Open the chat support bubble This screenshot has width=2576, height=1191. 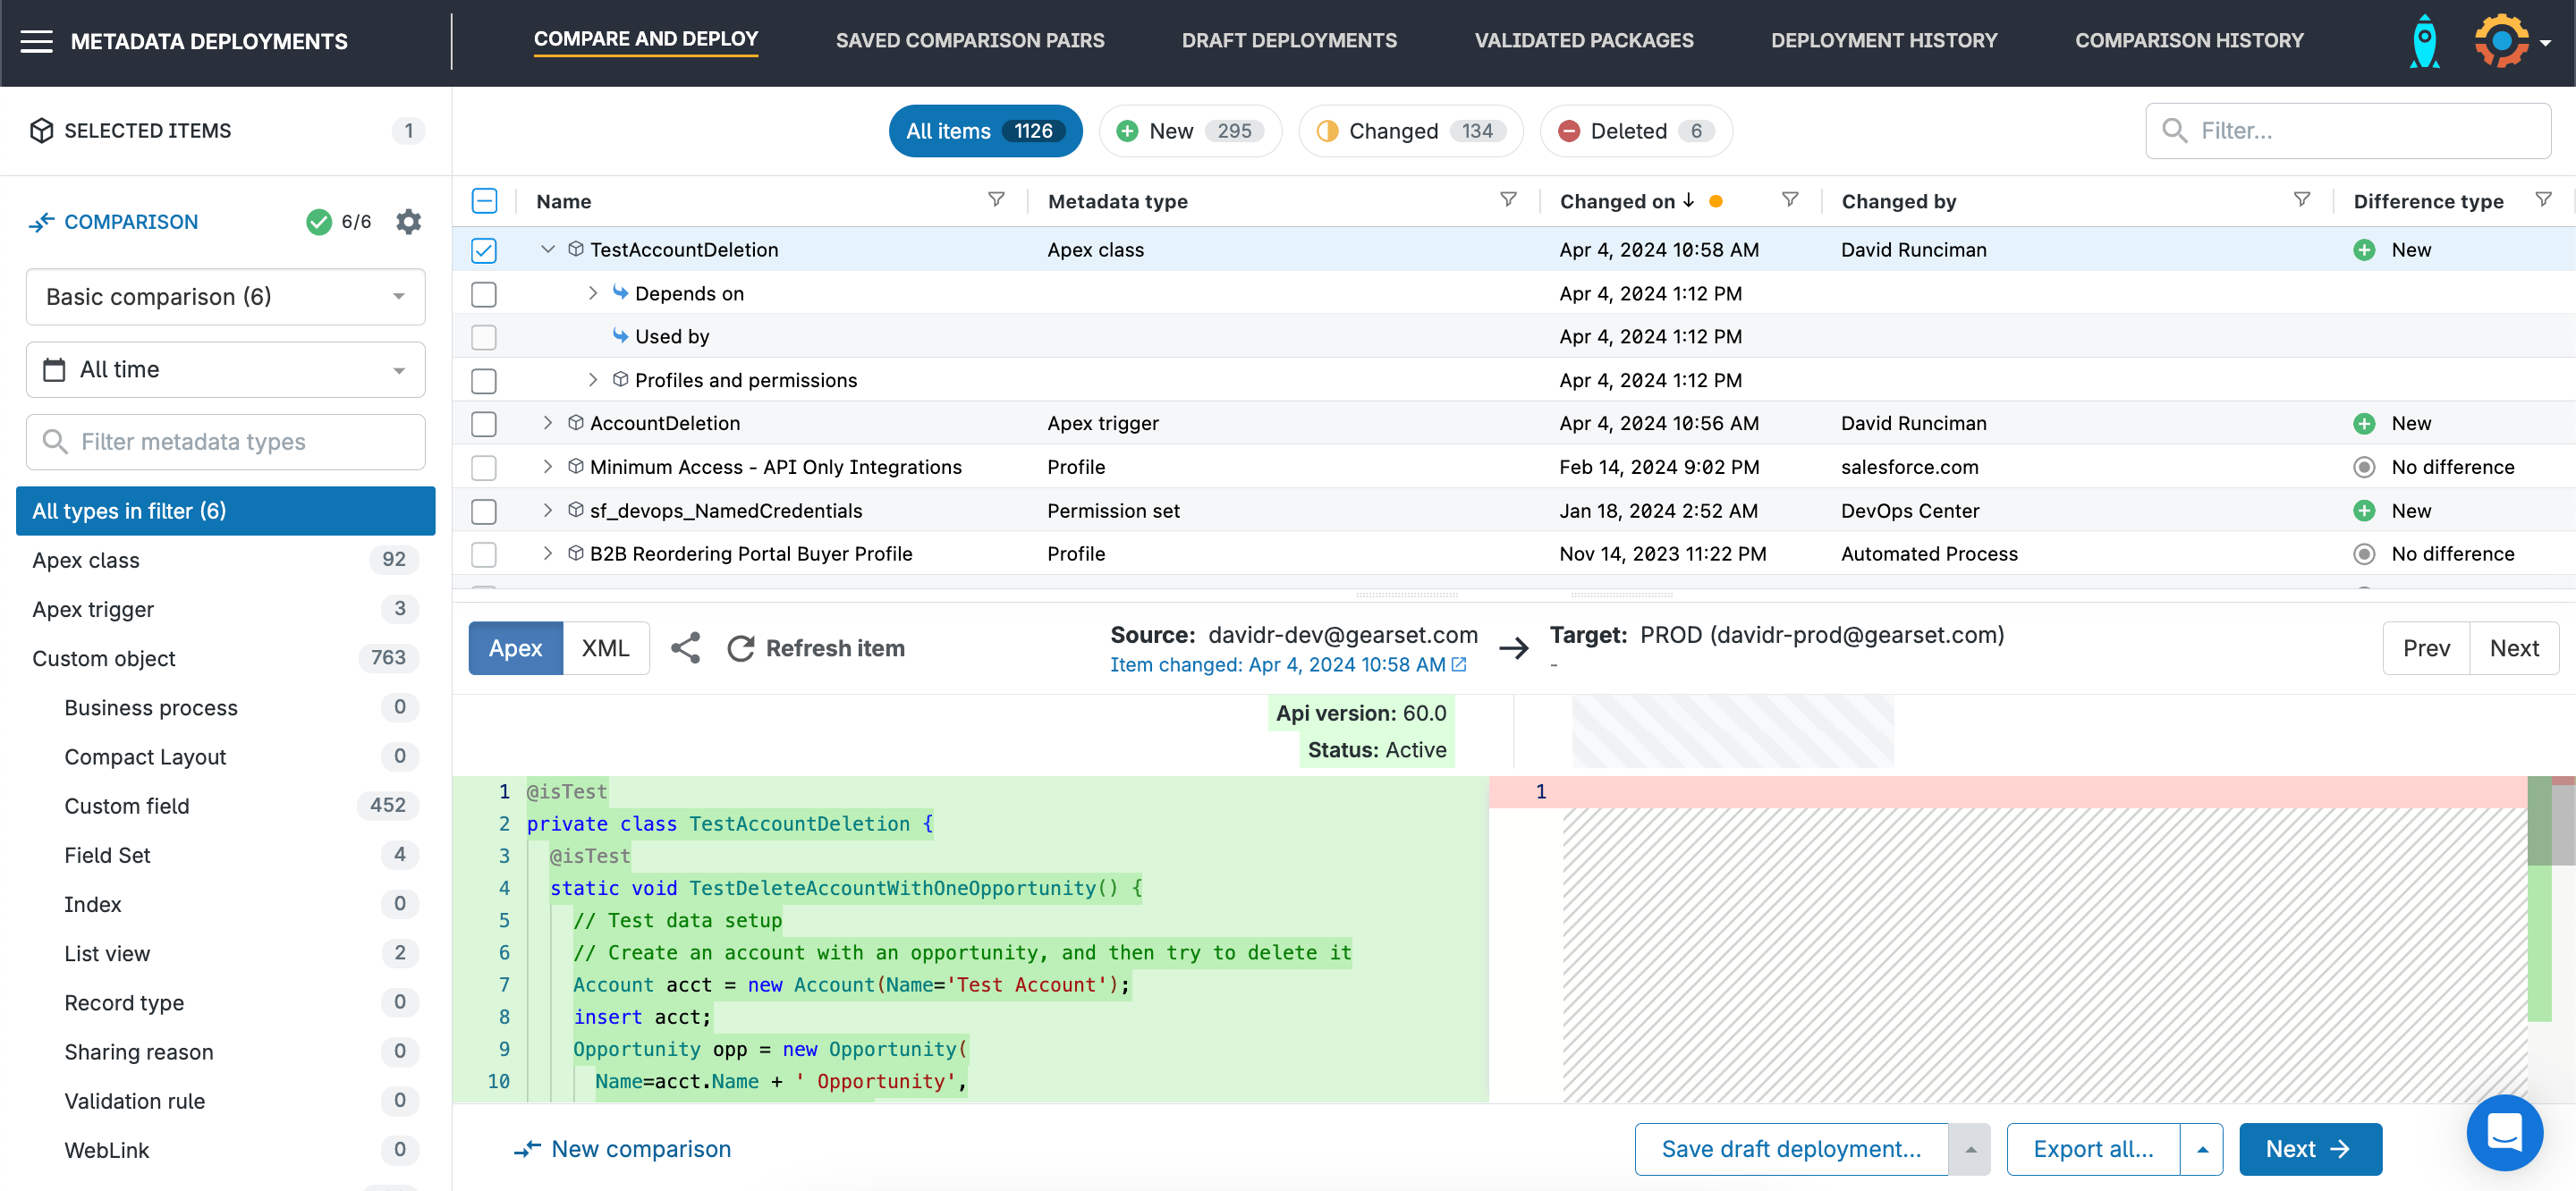coord(2504,1133)
